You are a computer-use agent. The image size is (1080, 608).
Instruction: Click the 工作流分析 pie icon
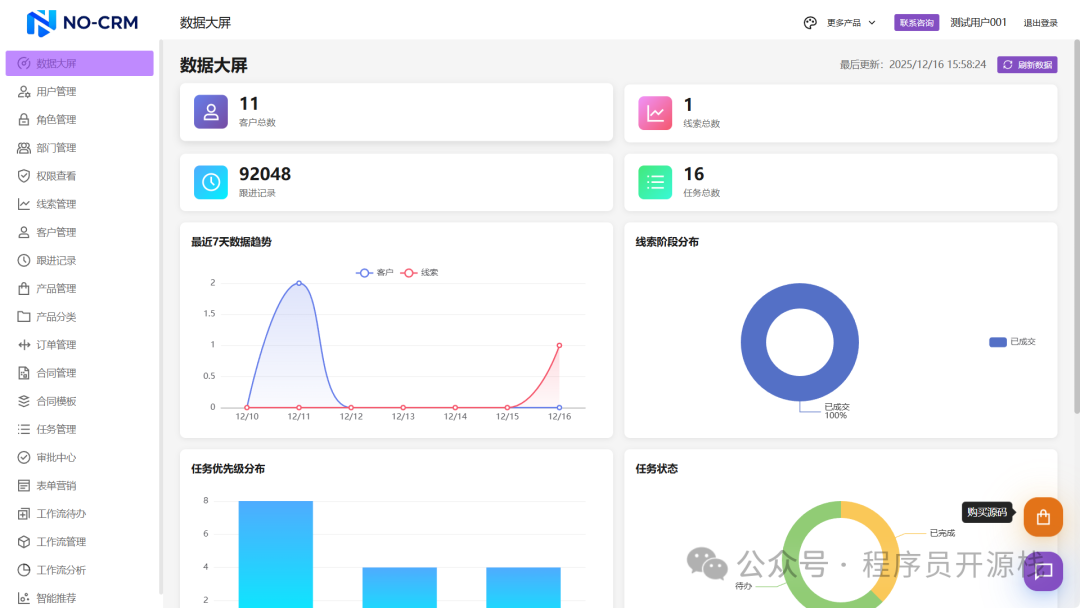tap(23, 570)
